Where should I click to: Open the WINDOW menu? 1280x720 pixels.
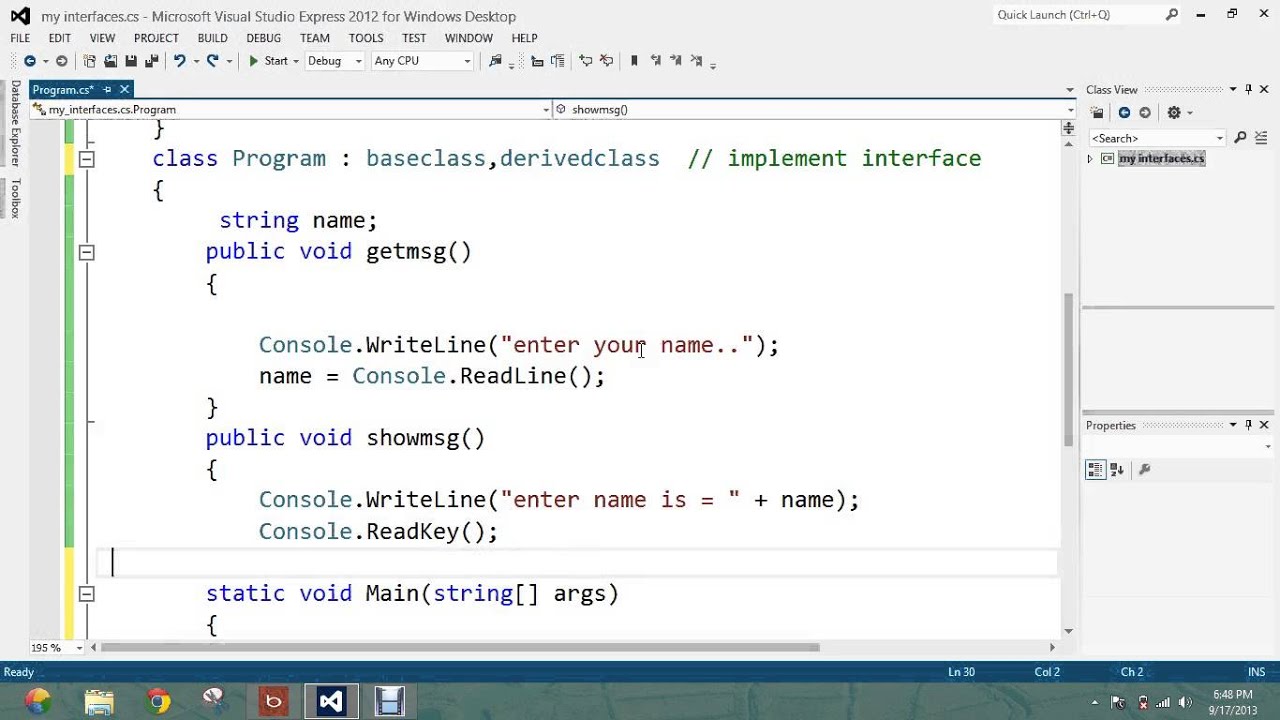[x=469, y=38]
